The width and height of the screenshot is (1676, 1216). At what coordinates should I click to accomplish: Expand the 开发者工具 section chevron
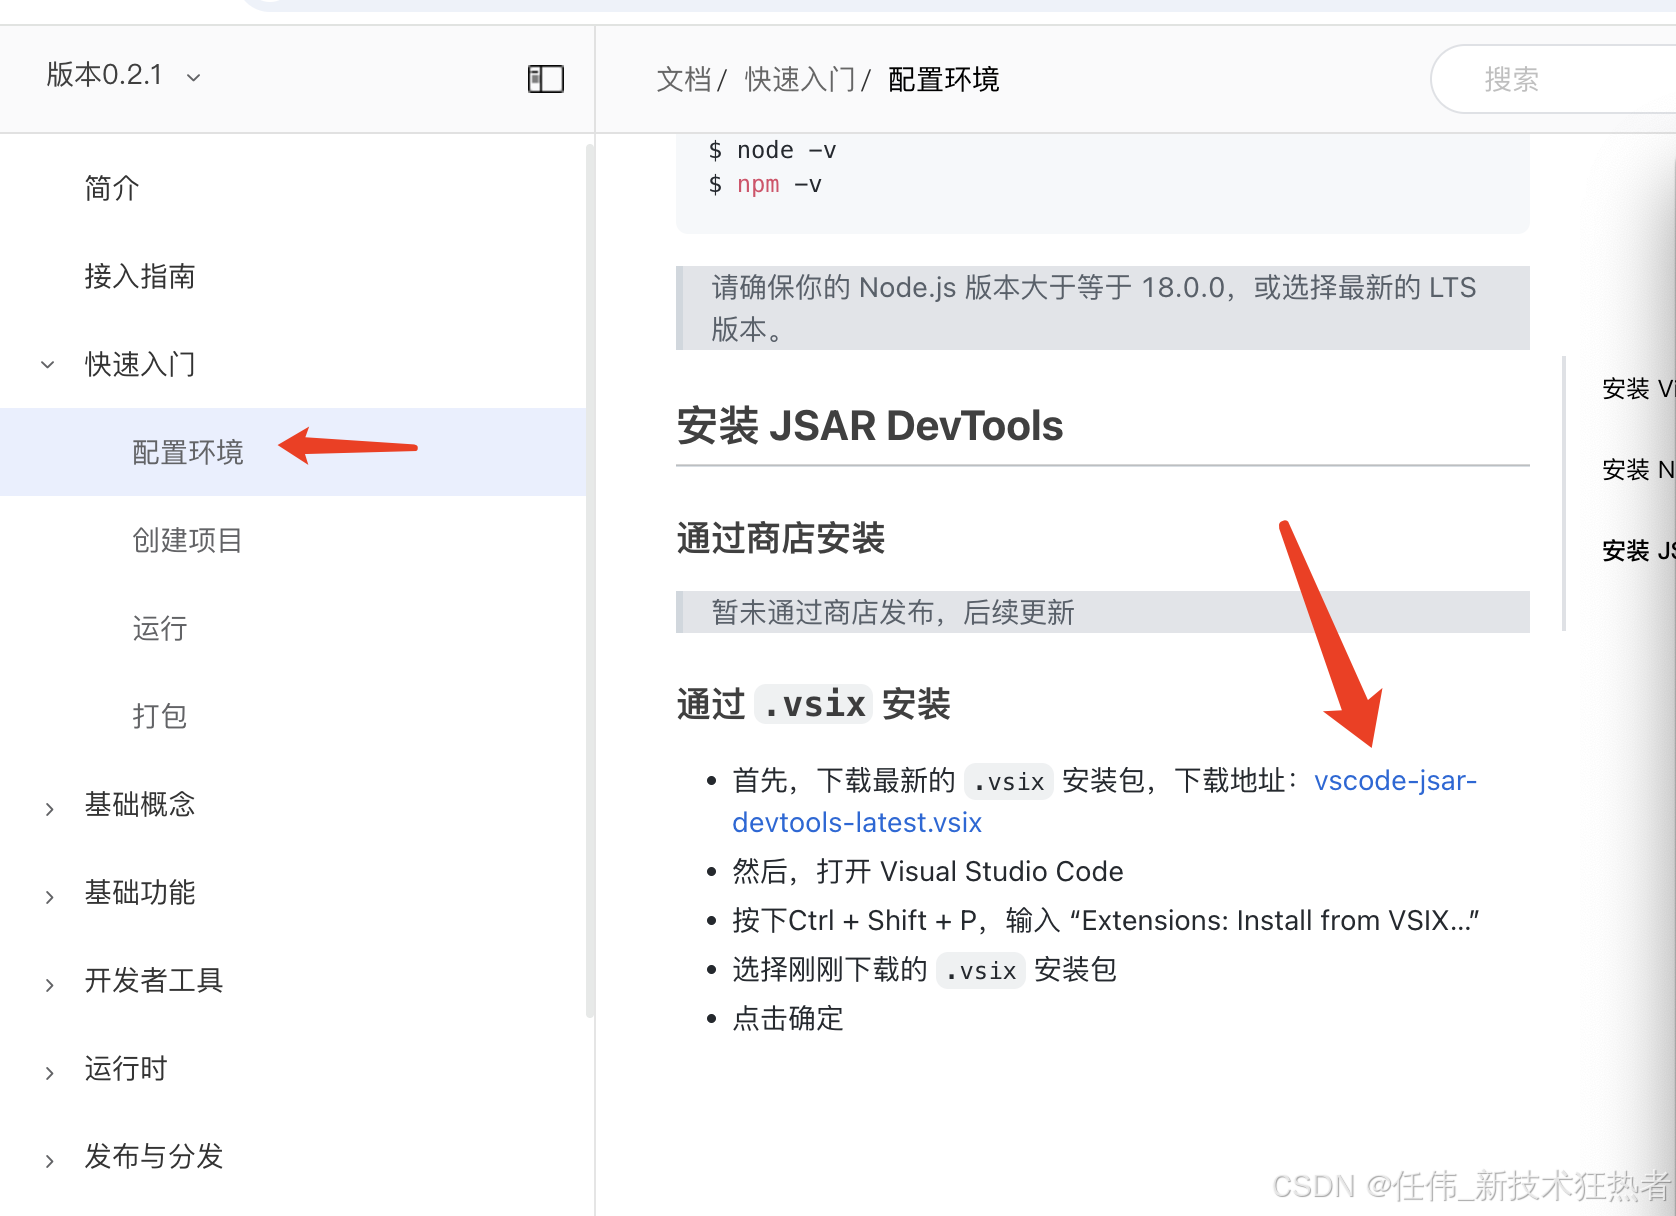point(49,984)
